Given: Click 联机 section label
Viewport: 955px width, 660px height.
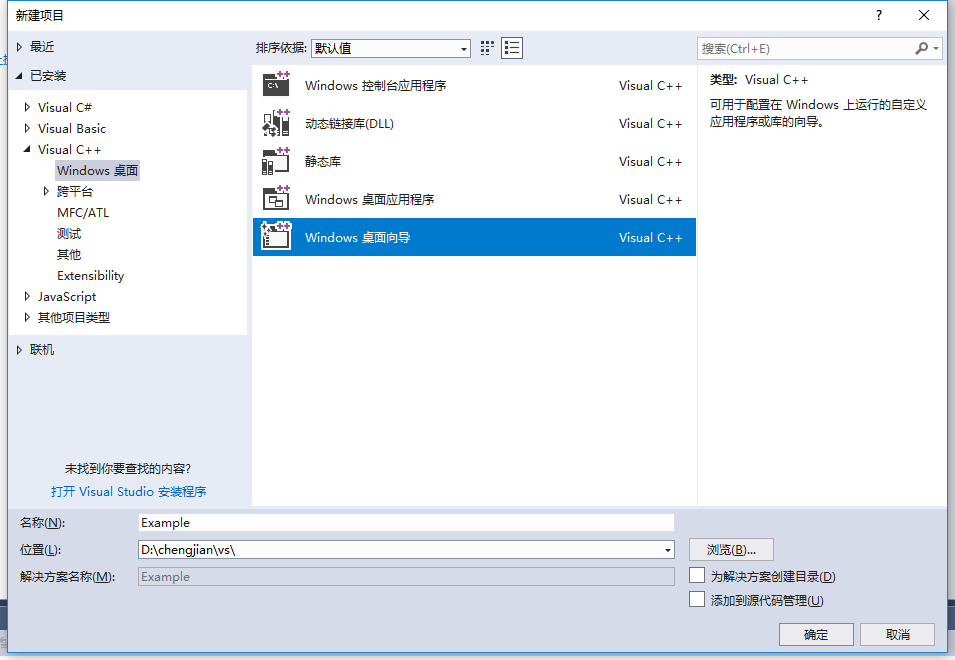Looking at the screenshot, I should [42, 349].
